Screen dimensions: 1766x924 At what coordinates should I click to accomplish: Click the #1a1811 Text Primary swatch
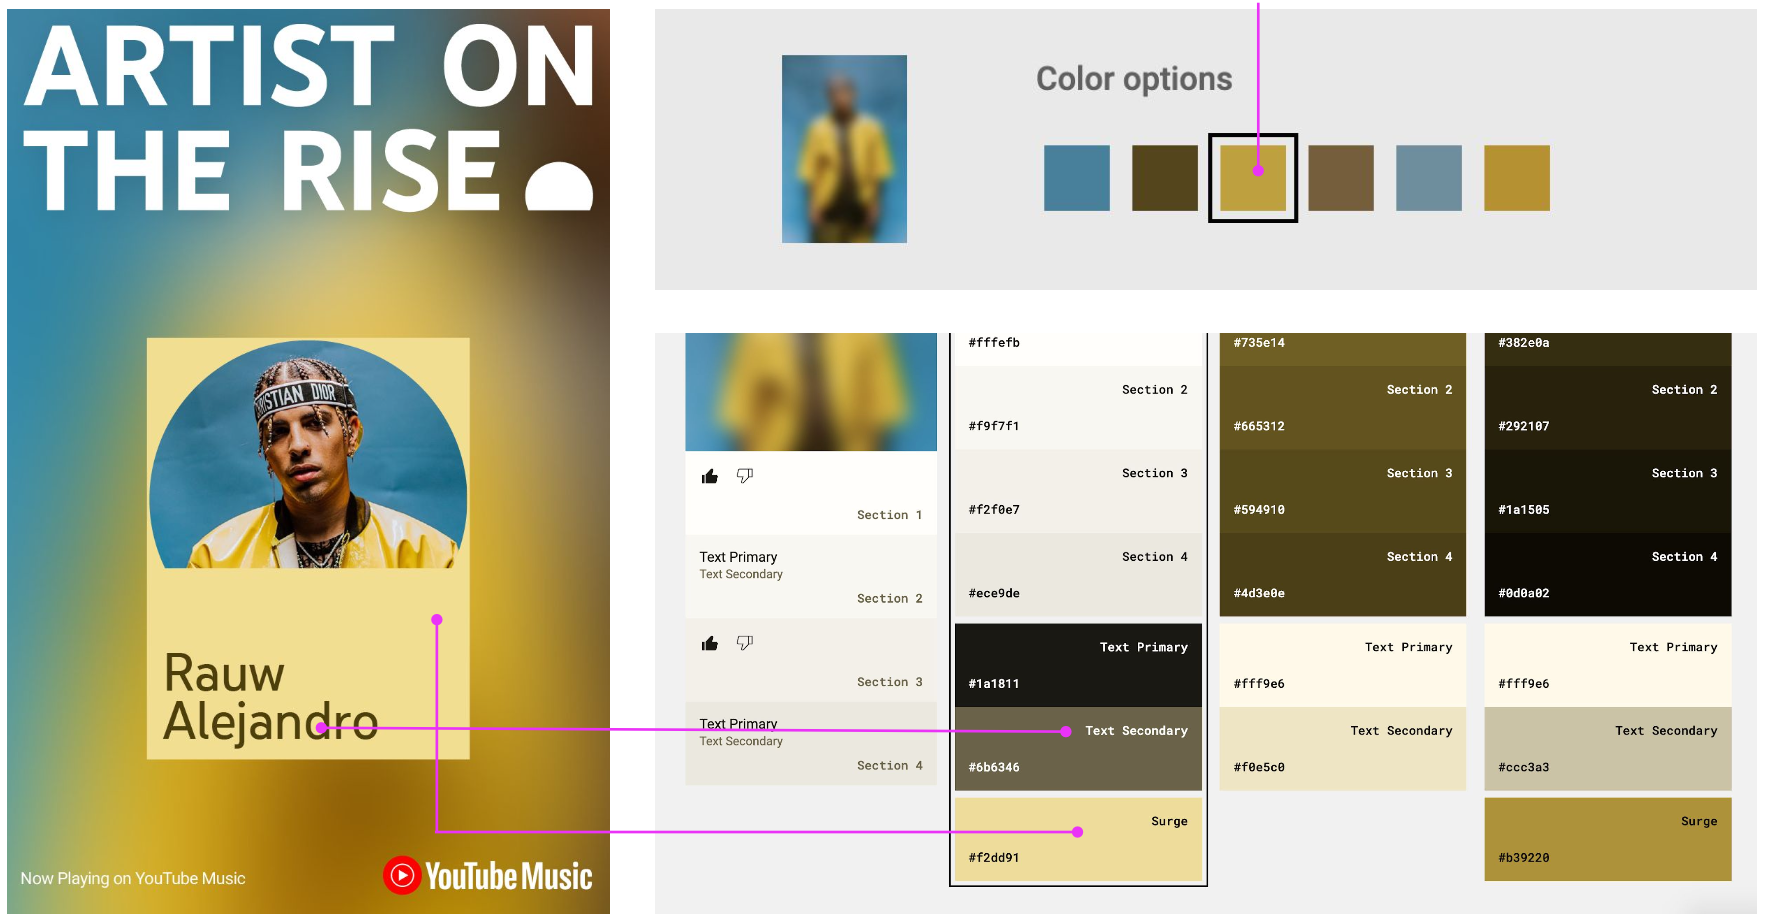[1078, 665]
